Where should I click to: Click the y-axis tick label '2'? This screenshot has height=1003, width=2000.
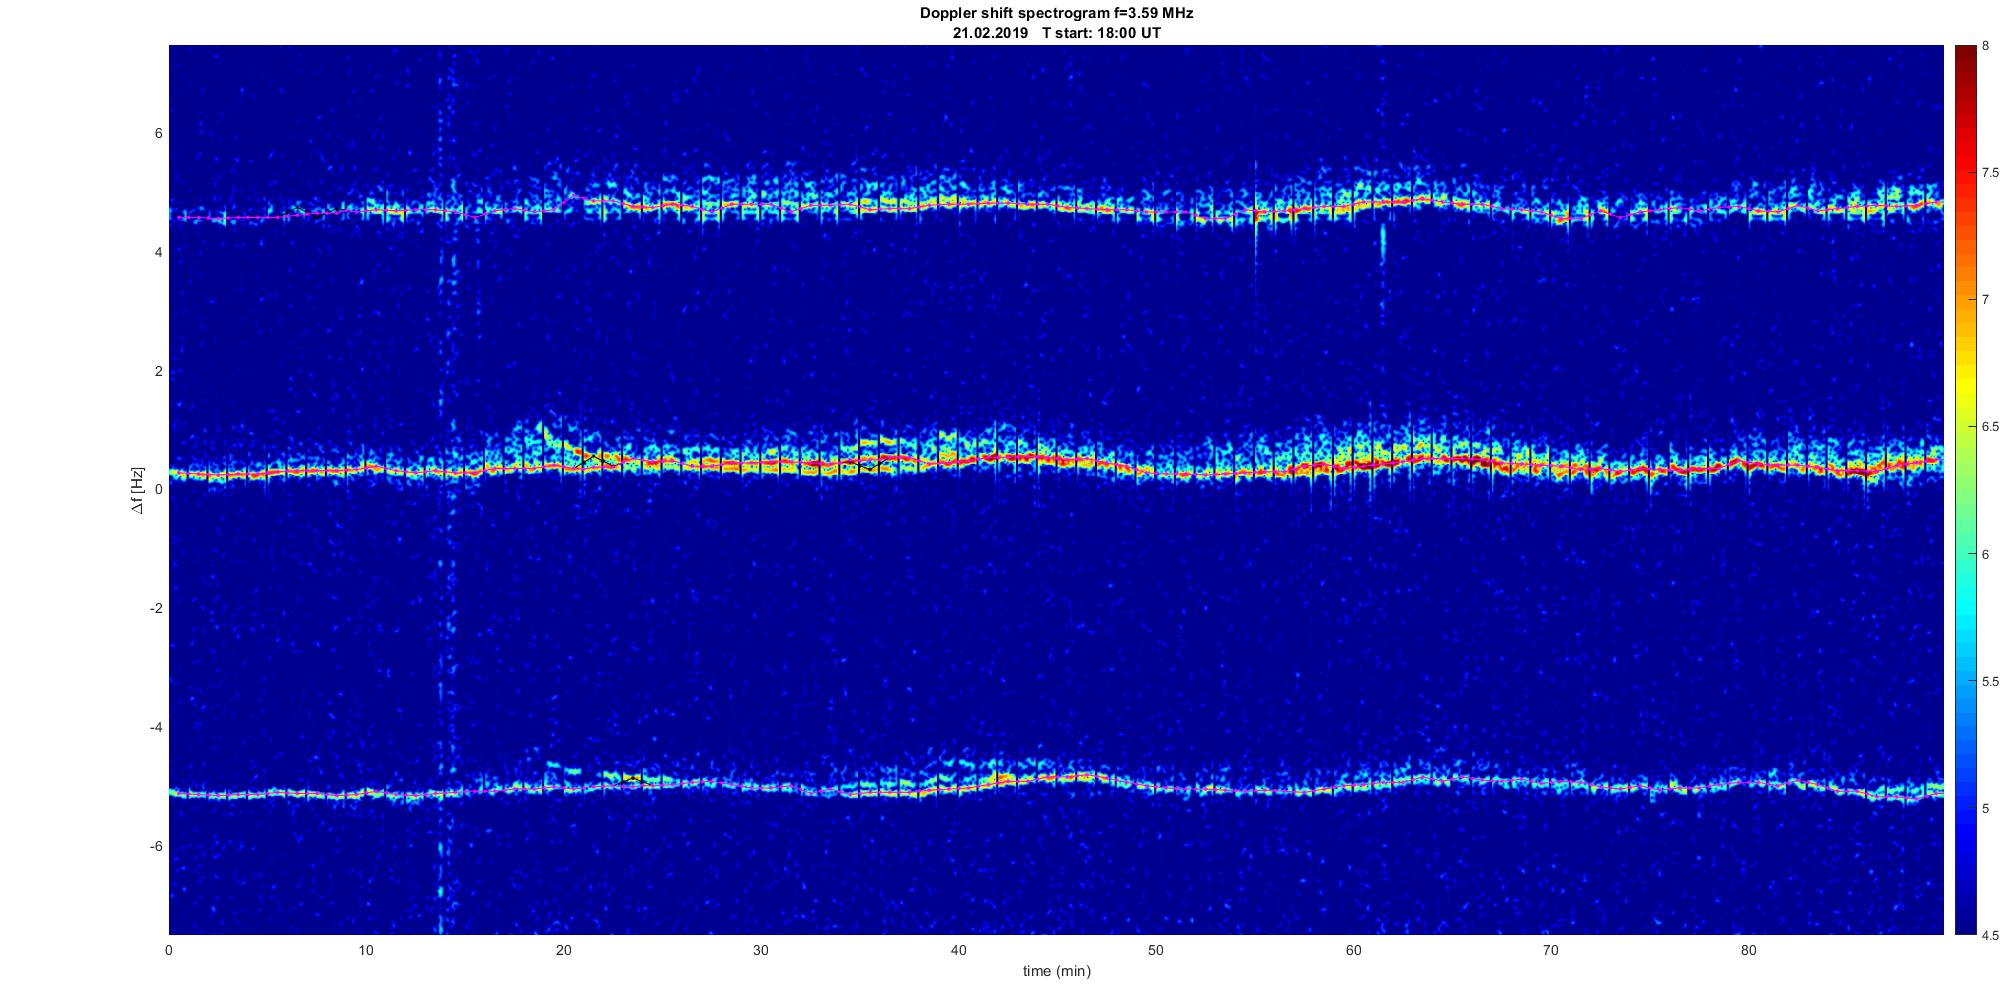(x=158, y=371)
